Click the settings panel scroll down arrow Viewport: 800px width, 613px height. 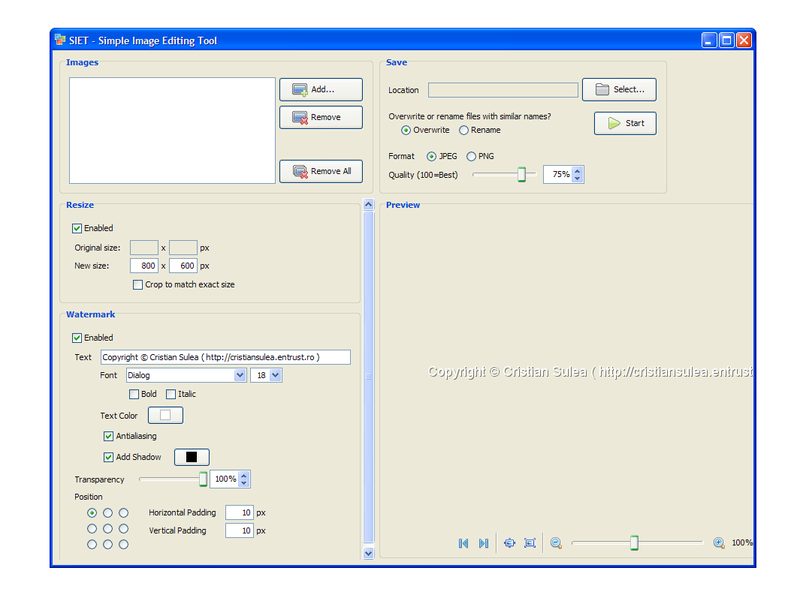pos(368,553)
